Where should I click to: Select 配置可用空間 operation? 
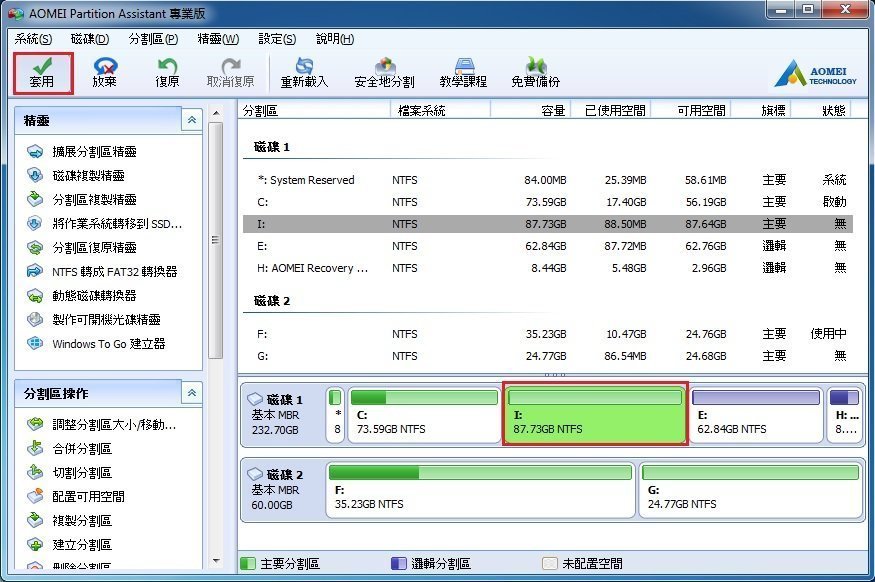pyautogui.click(x=75, y=497)
